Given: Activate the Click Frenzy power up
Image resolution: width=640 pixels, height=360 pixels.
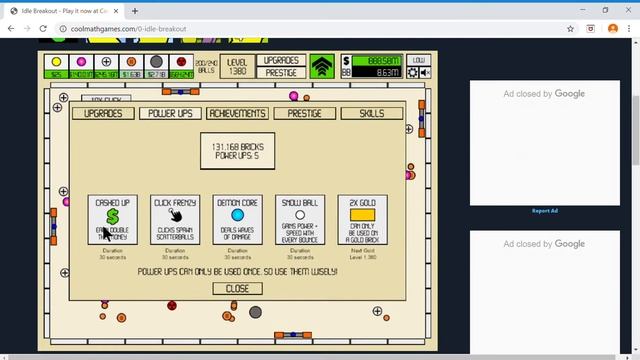Looking at the screenshot, I should click(175, 220).
